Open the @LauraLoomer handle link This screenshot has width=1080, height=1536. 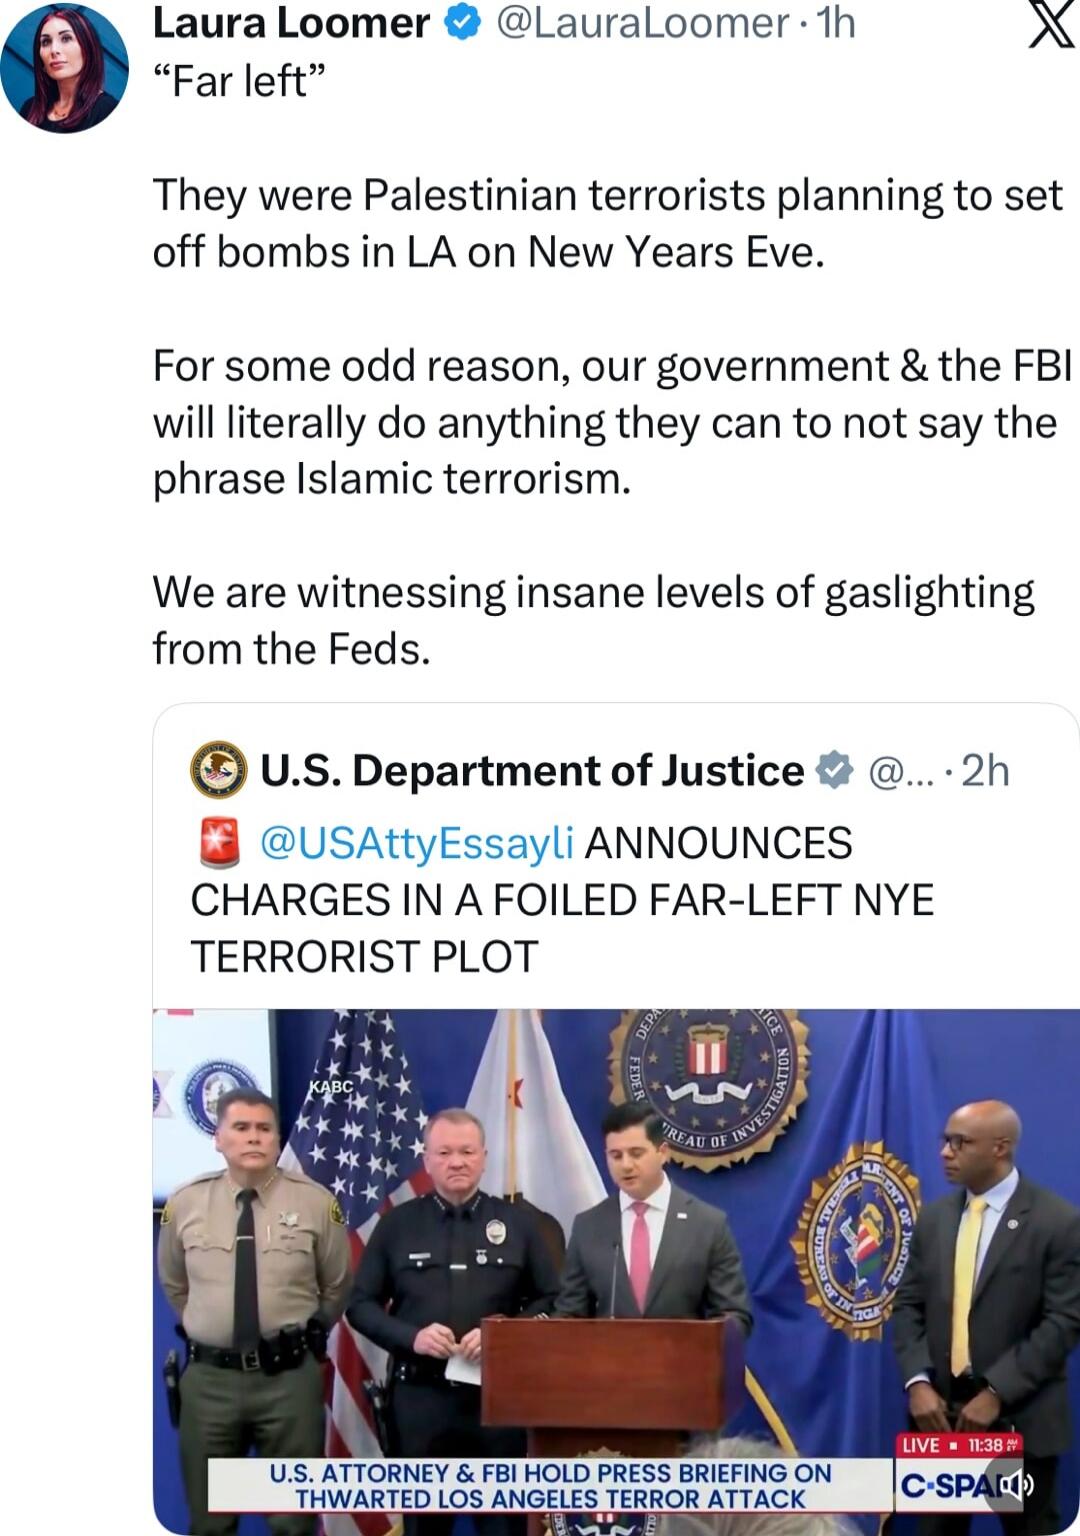pos(644,23)
